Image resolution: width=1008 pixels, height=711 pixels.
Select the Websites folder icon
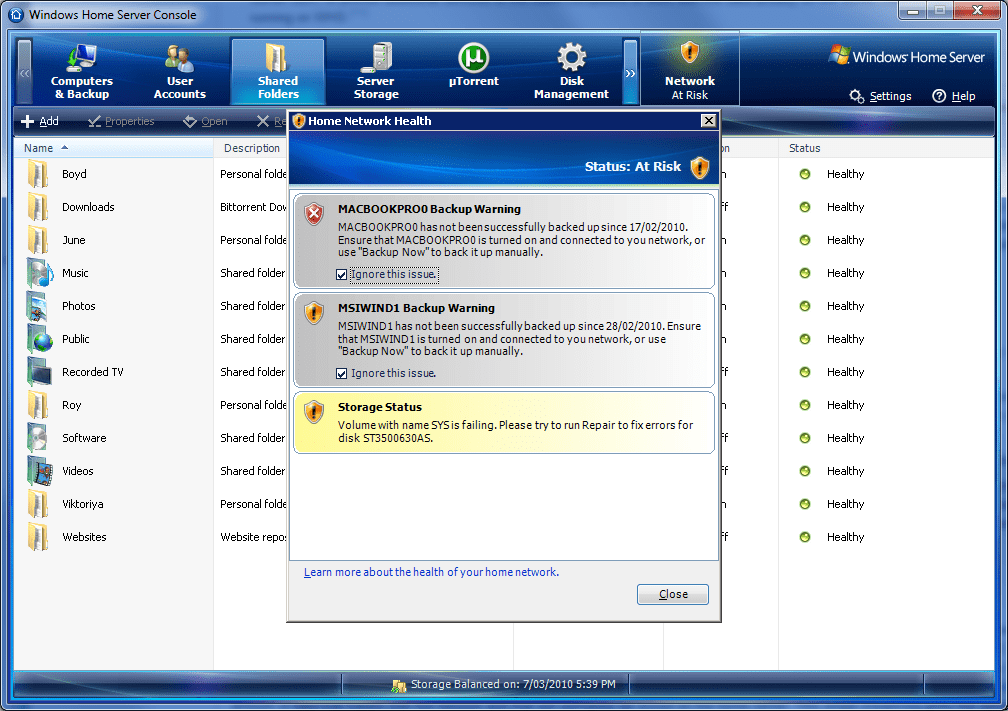(x=38, y=537)
